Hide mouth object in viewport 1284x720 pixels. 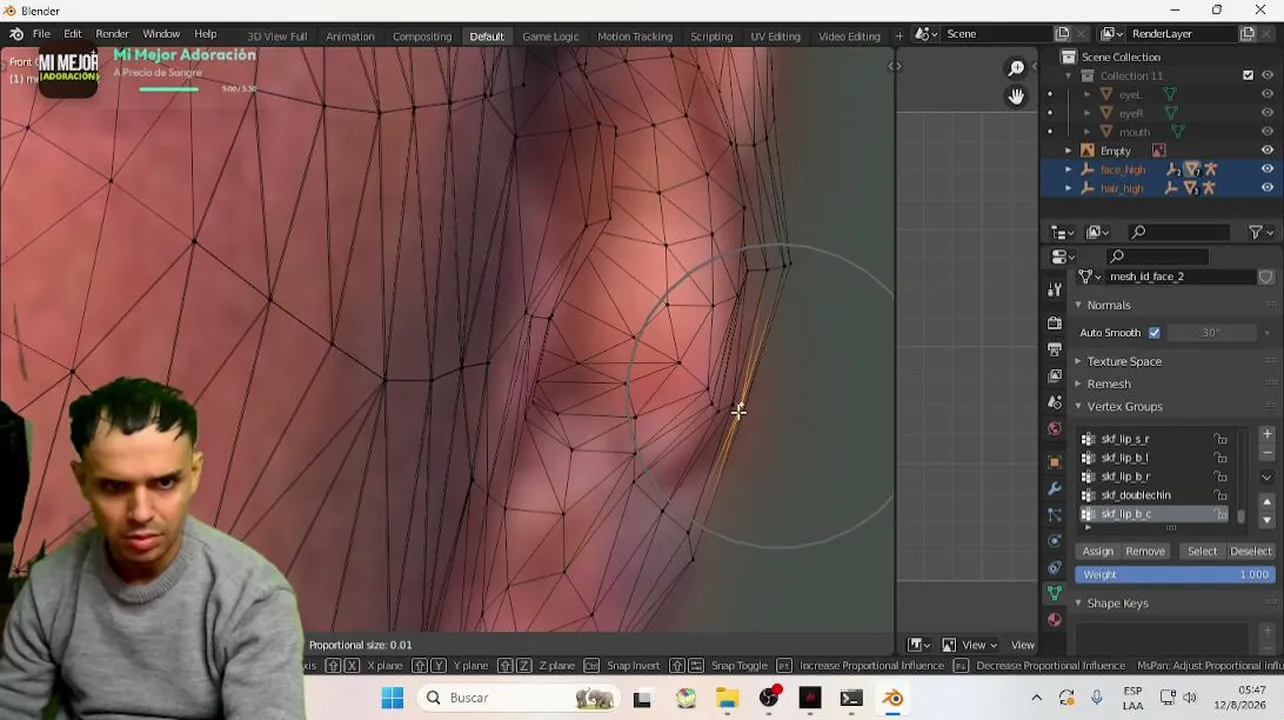point(1267,132)
